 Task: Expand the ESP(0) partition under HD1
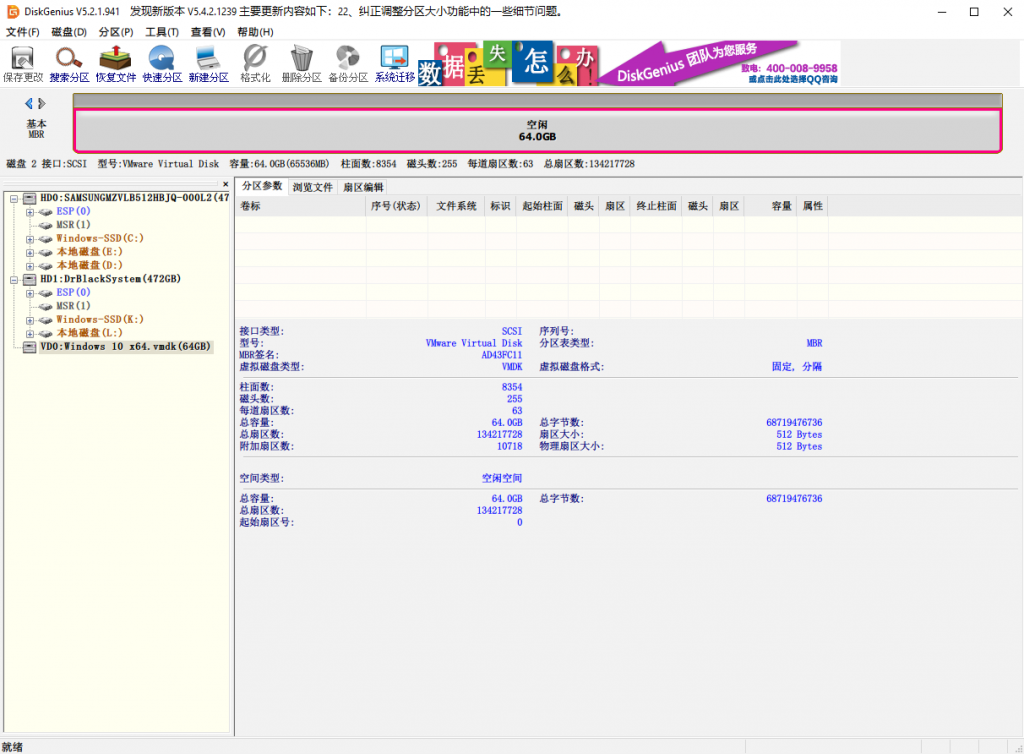29,293
